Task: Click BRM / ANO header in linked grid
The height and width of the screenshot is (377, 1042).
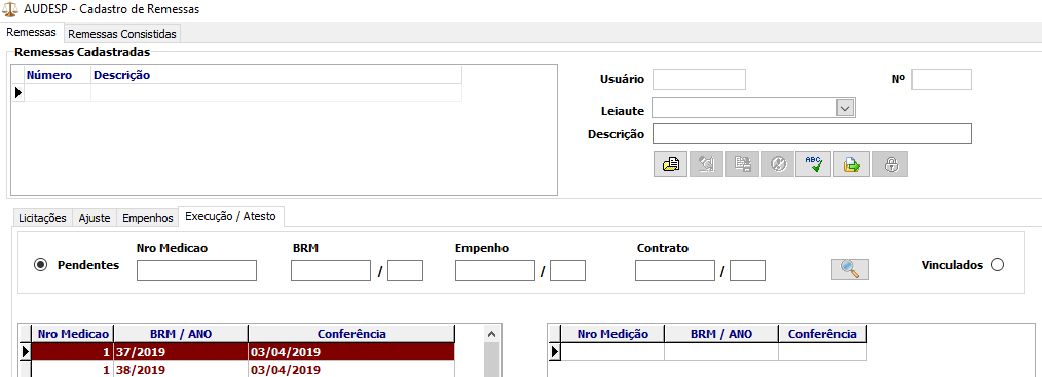Action: (721, 334)
